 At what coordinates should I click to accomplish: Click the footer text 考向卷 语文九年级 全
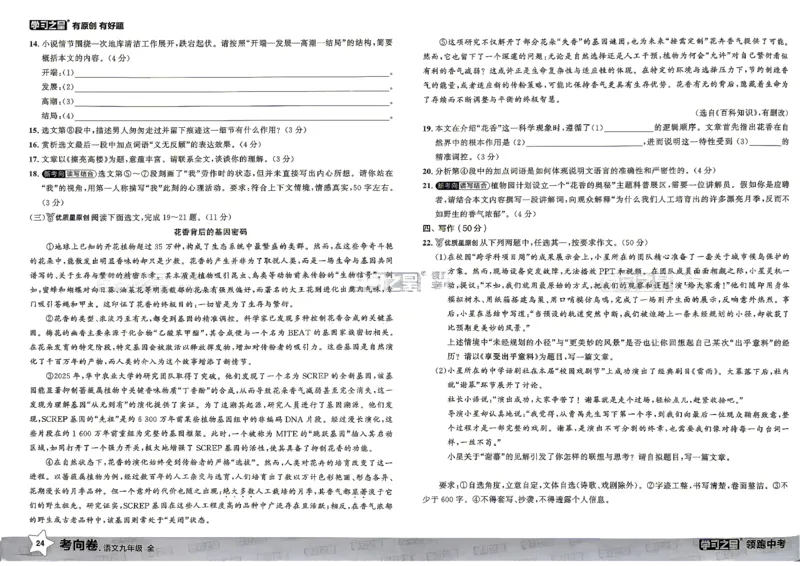[x=107, y=546]
